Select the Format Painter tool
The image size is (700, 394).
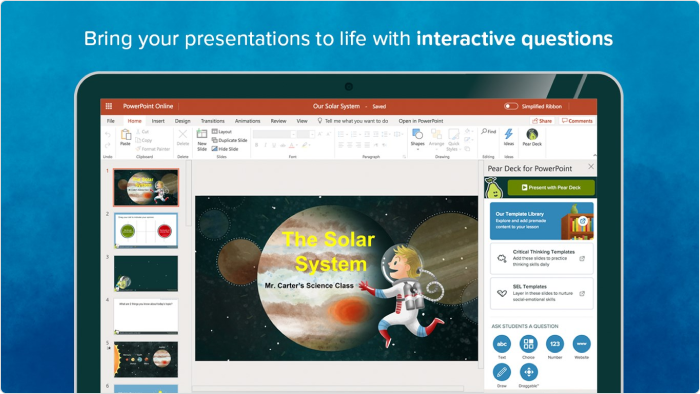pyautogui.click(x=153, y=149)
